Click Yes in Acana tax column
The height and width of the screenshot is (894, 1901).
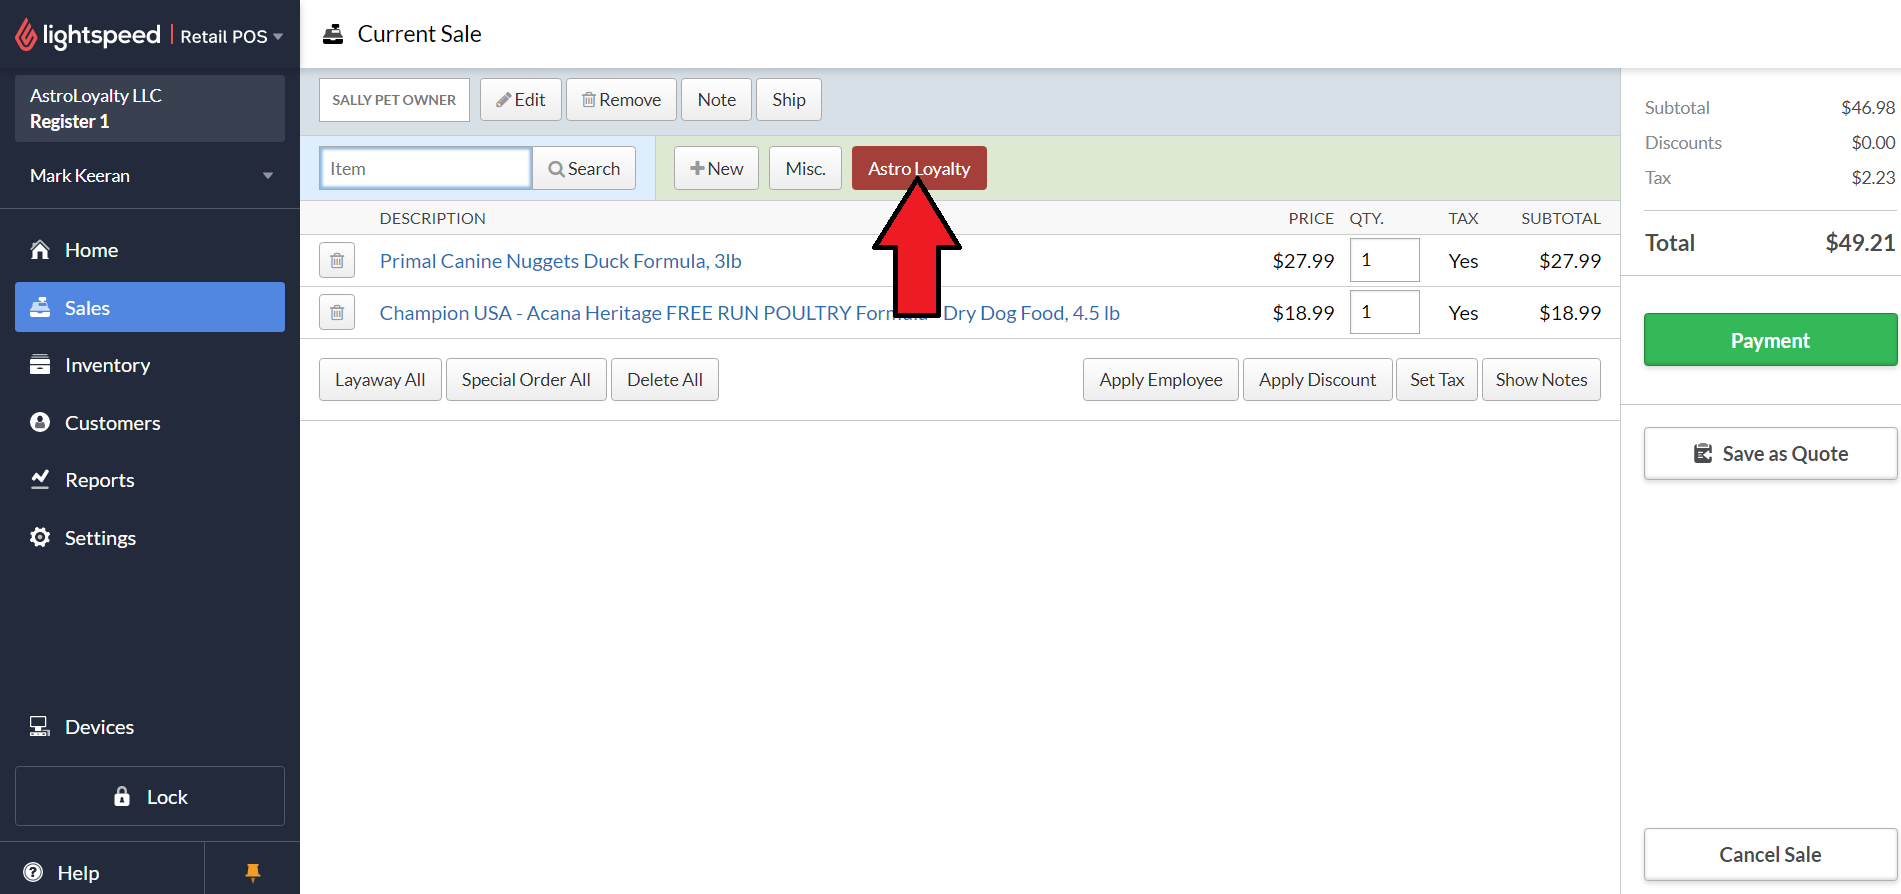pos(1463,313)
